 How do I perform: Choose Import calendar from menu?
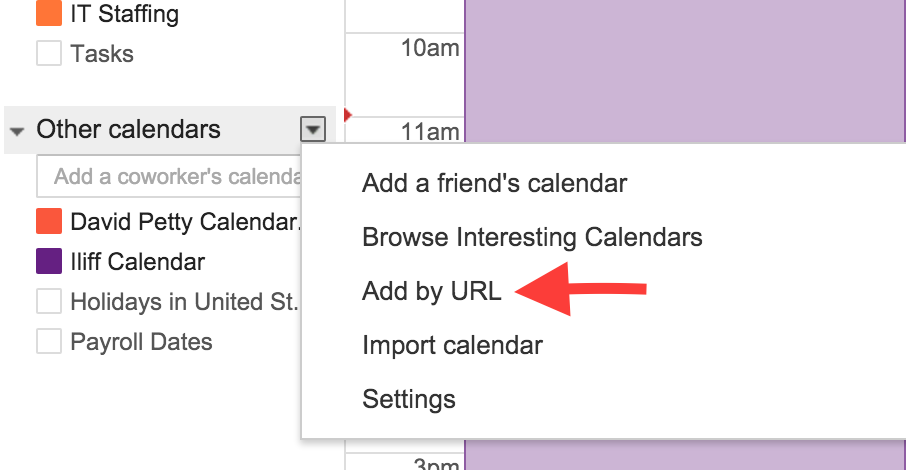pos(452,346)
